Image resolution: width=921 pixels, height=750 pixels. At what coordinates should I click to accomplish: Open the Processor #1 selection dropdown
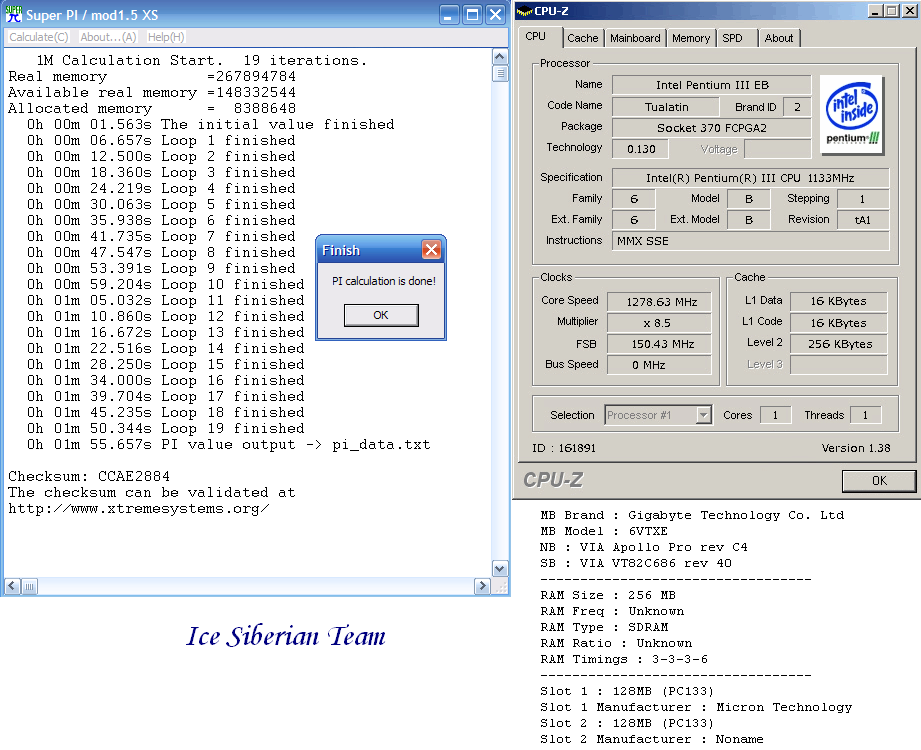click(x=658, y=415)
